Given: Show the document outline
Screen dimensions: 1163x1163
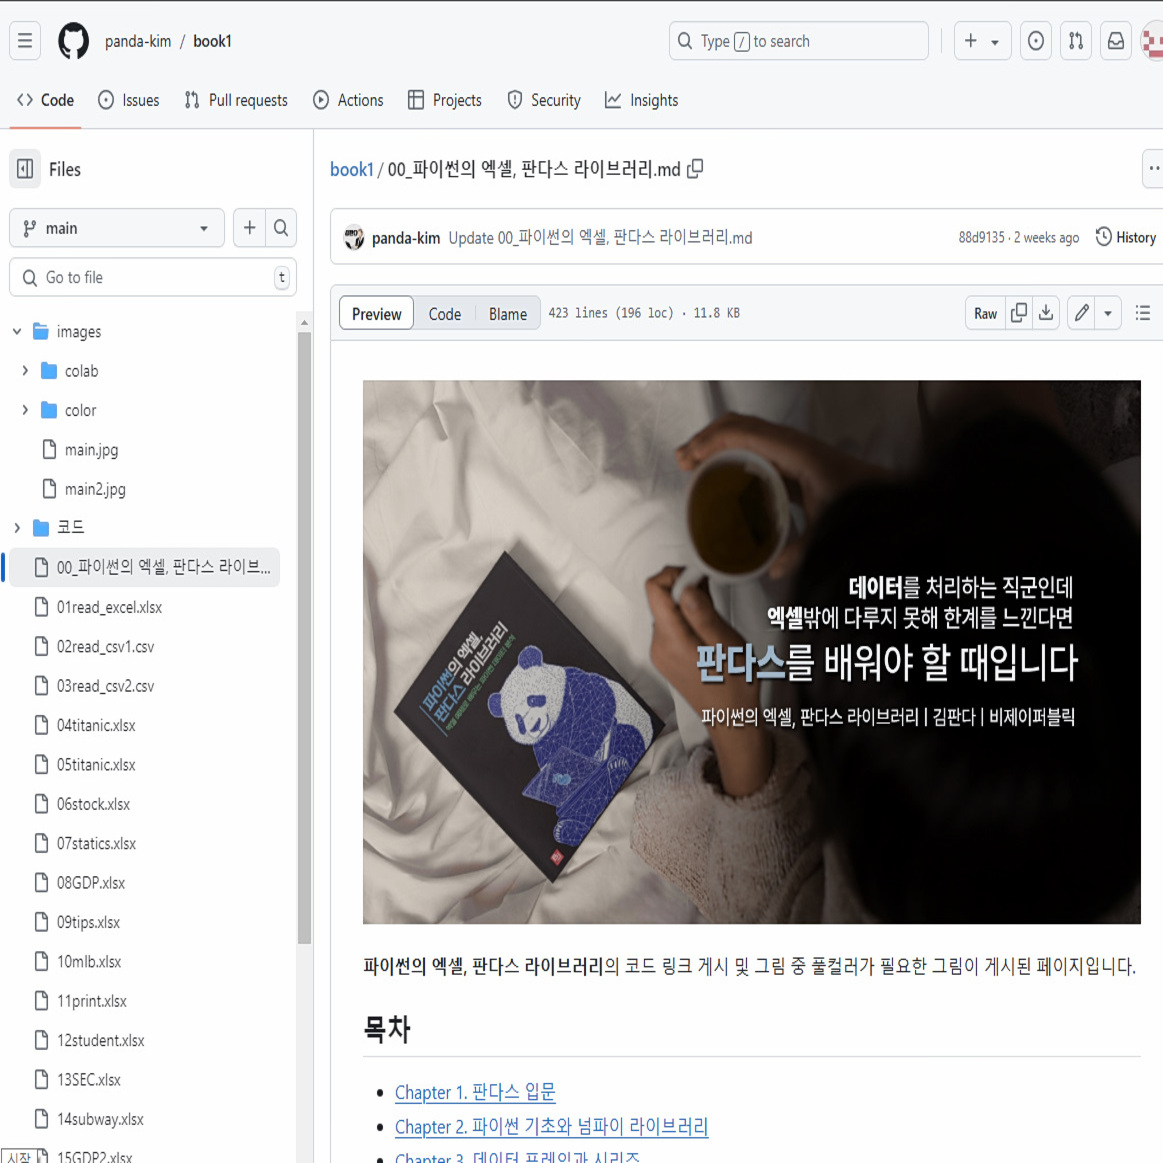Looking at the screenshot, I should (x=1142, y=313).
